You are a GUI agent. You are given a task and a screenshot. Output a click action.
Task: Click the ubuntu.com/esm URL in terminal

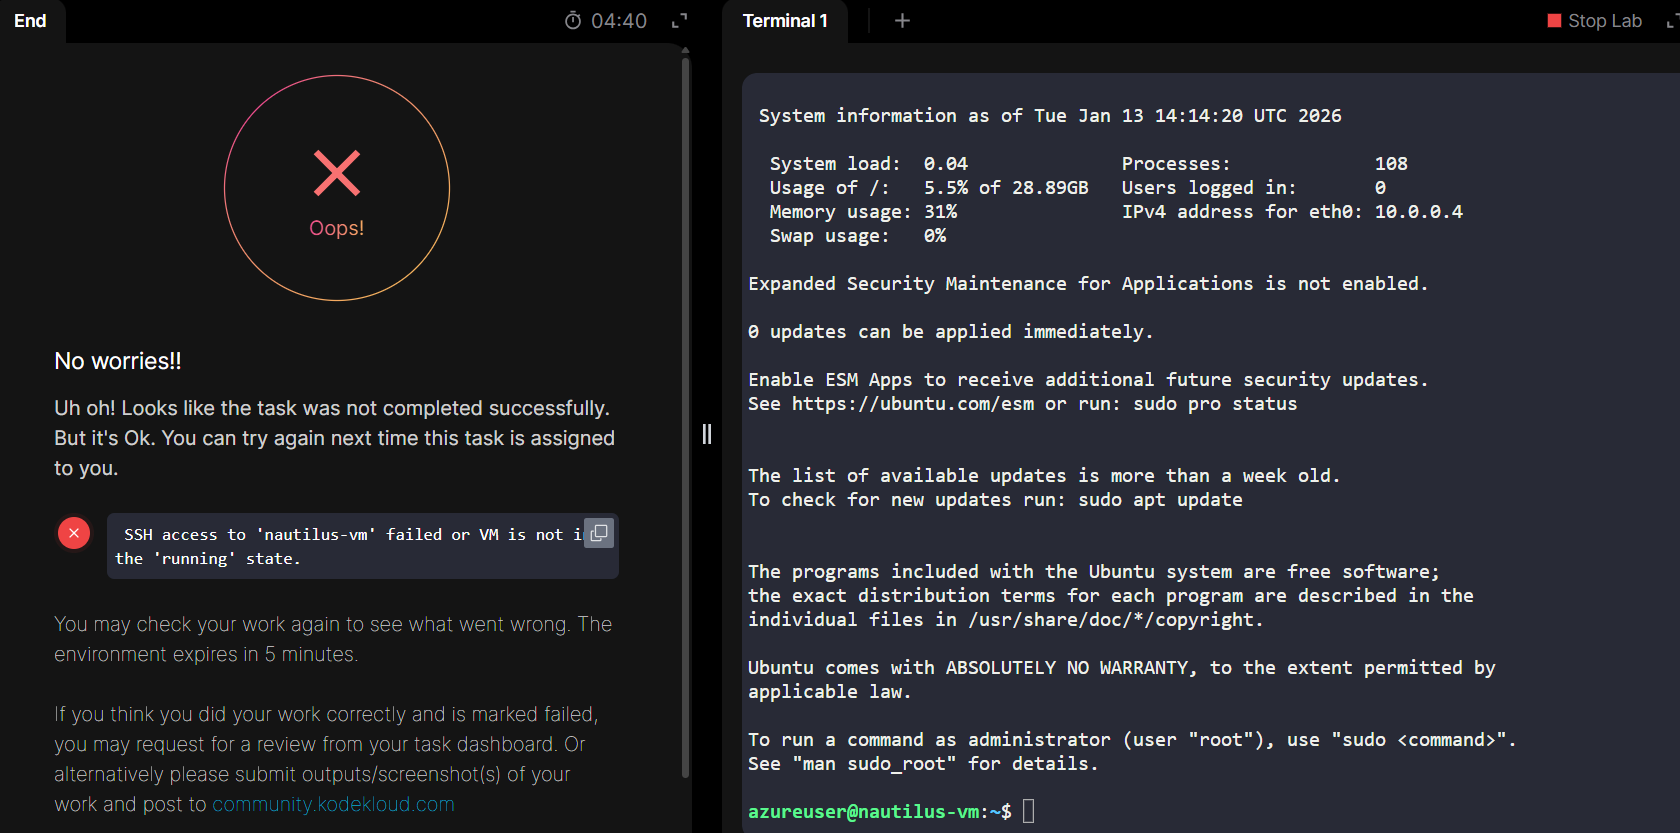pos(913,404)
